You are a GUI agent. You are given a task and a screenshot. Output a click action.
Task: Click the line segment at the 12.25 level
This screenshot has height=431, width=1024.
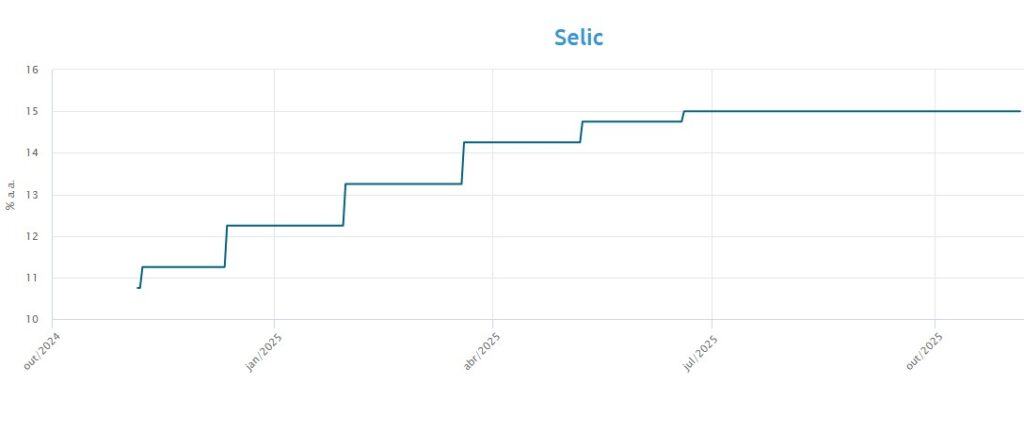[x=285, y=225]
